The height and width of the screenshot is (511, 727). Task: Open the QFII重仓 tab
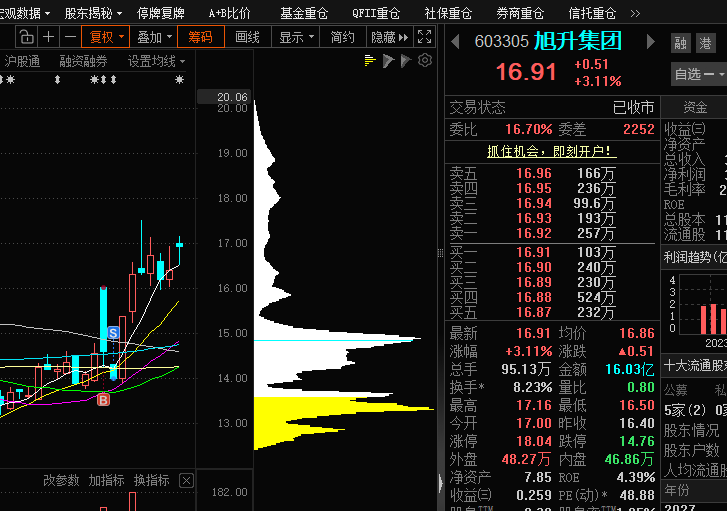click(x=376, y=13)
